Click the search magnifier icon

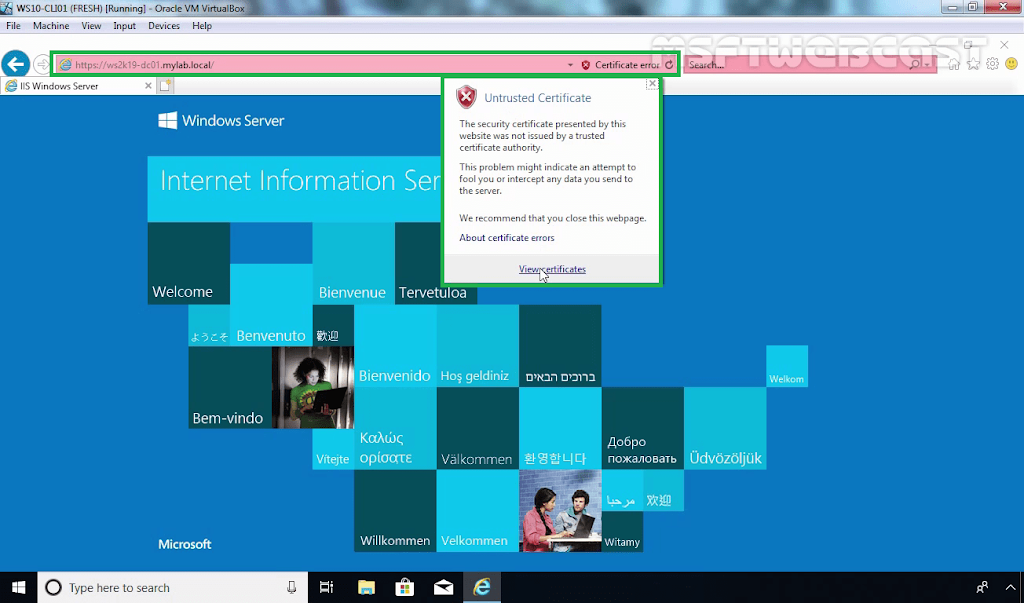915,65
